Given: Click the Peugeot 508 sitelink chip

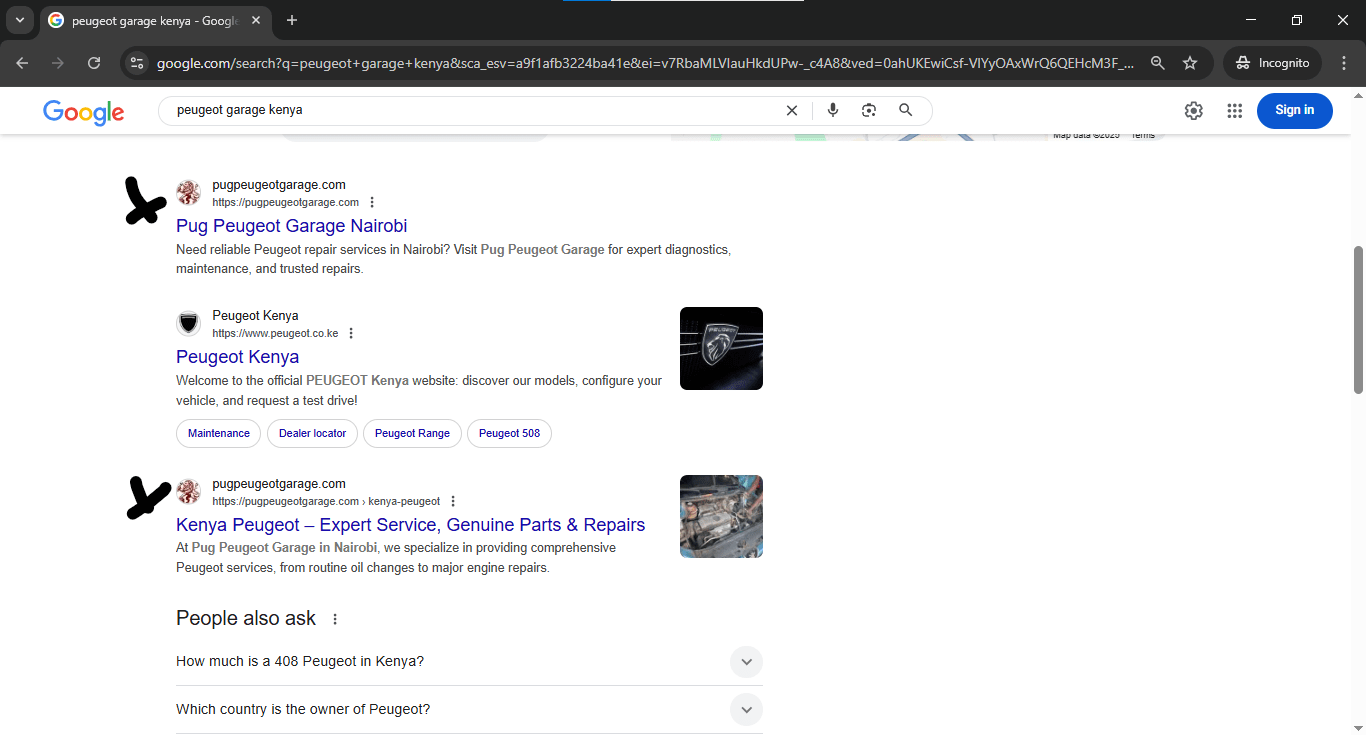Looking at the screenshot, I should [x=509, y=433].
